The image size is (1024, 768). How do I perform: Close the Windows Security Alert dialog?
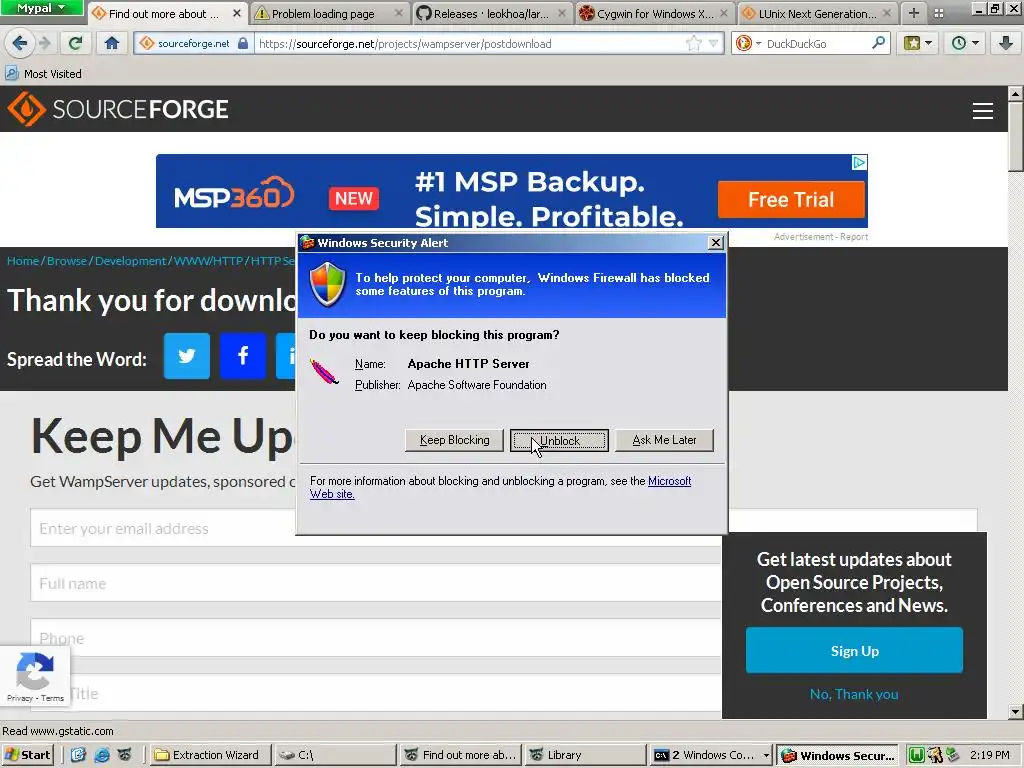click(x=716, y=242)
